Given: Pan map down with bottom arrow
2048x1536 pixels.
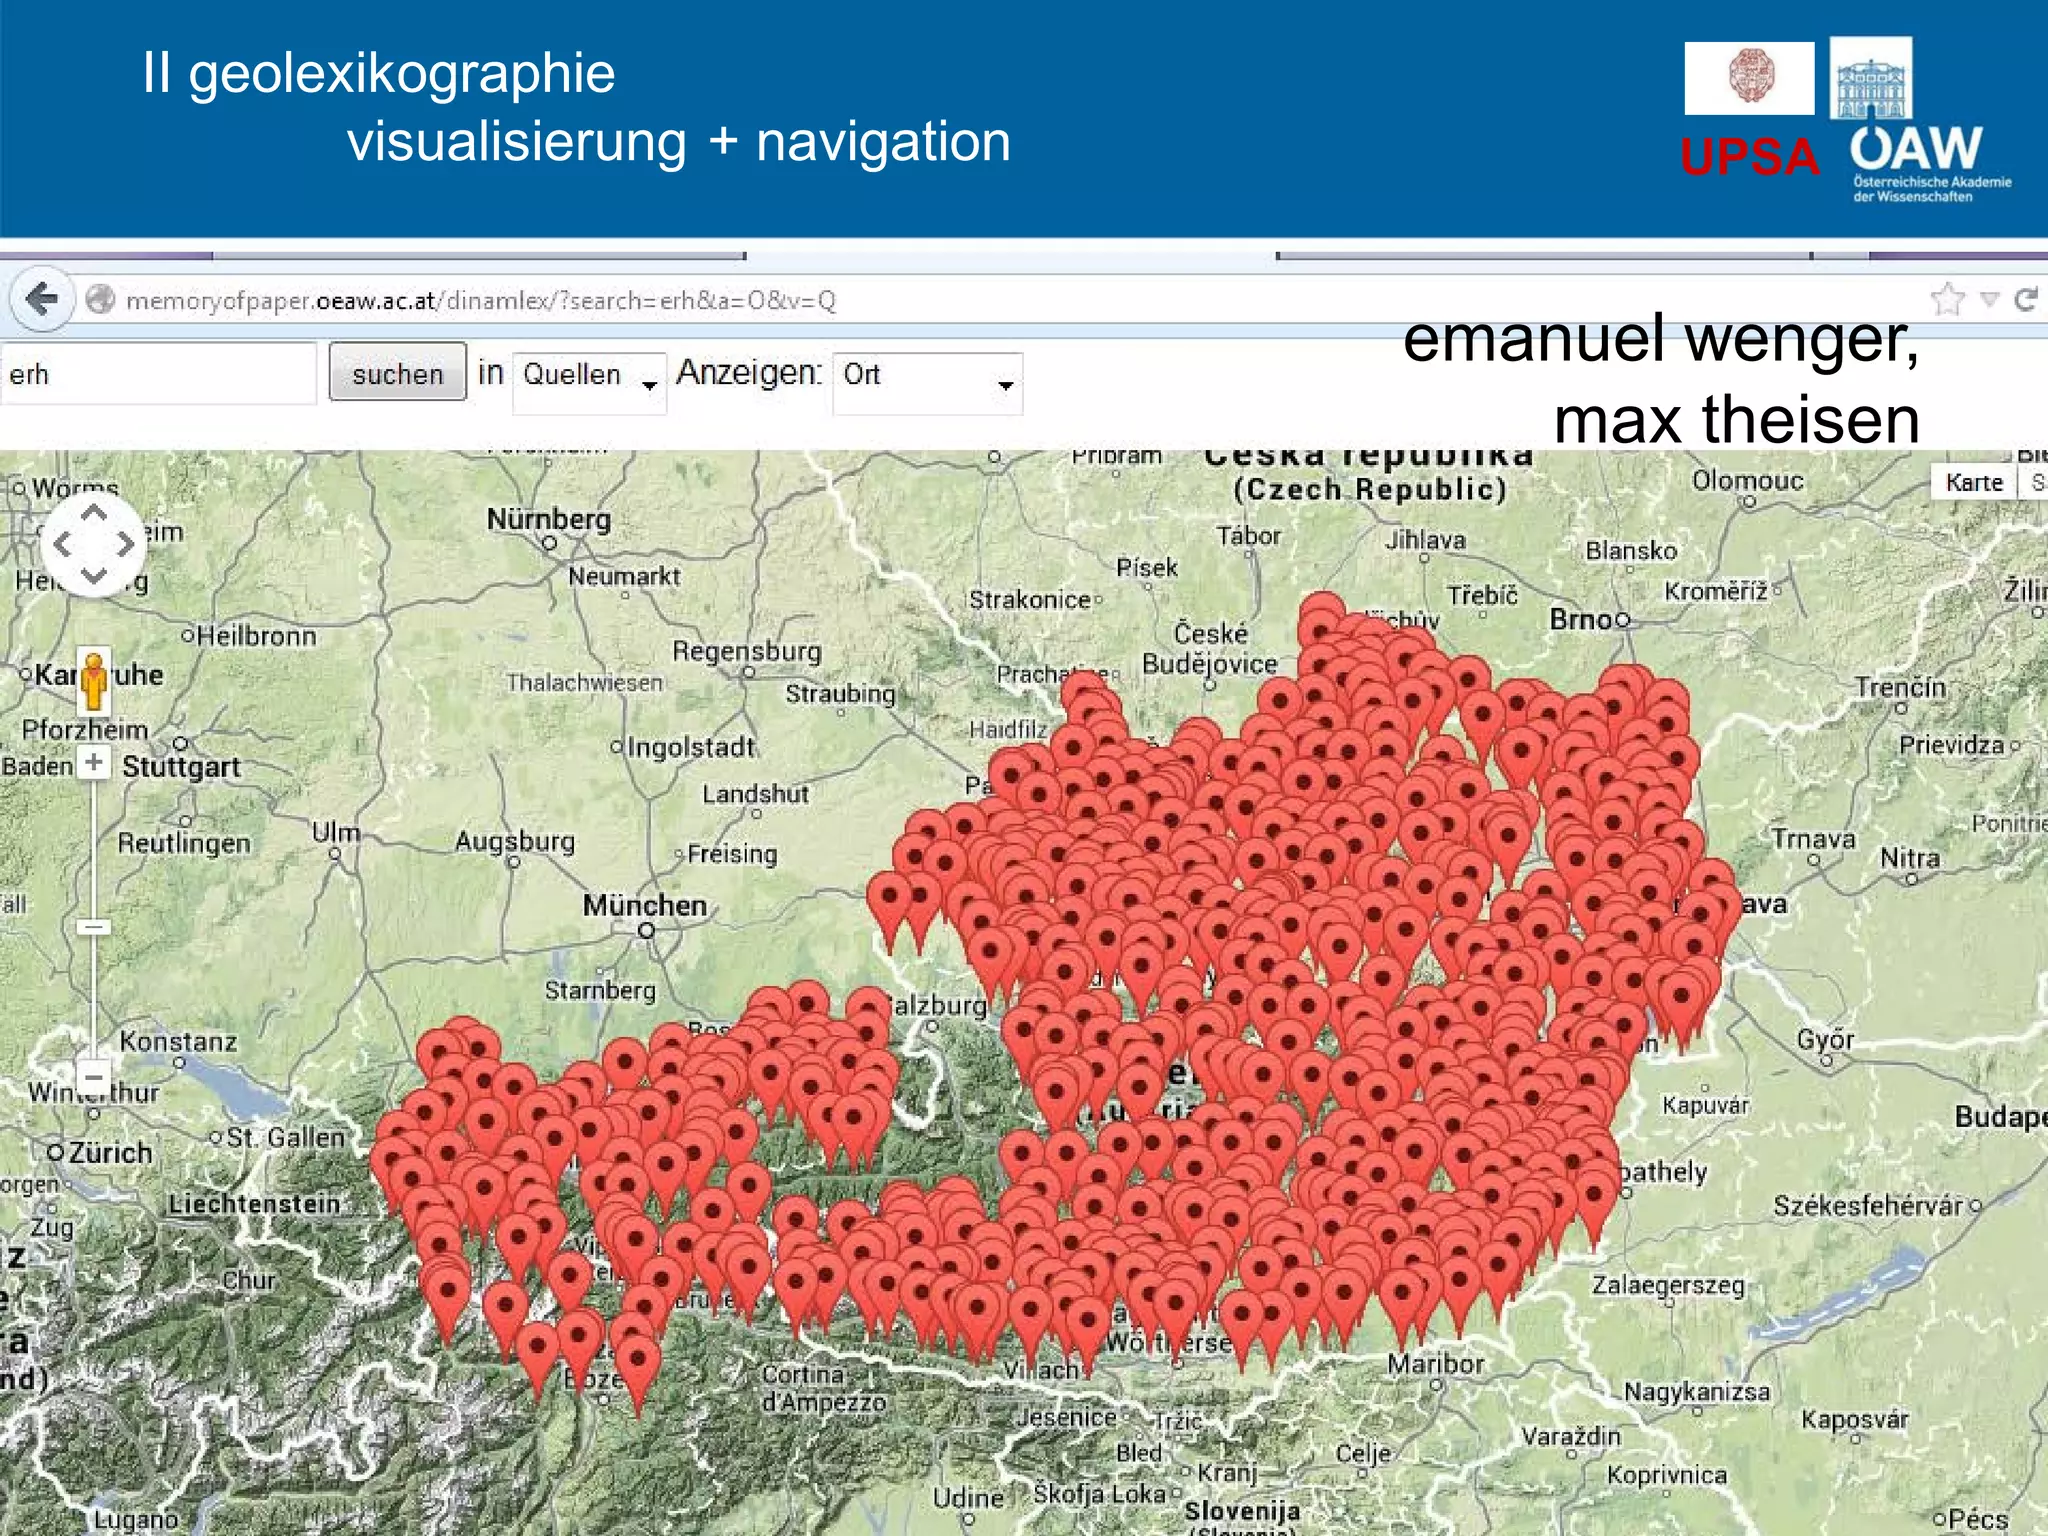Looking at the screenshot, I should (94, 576).
